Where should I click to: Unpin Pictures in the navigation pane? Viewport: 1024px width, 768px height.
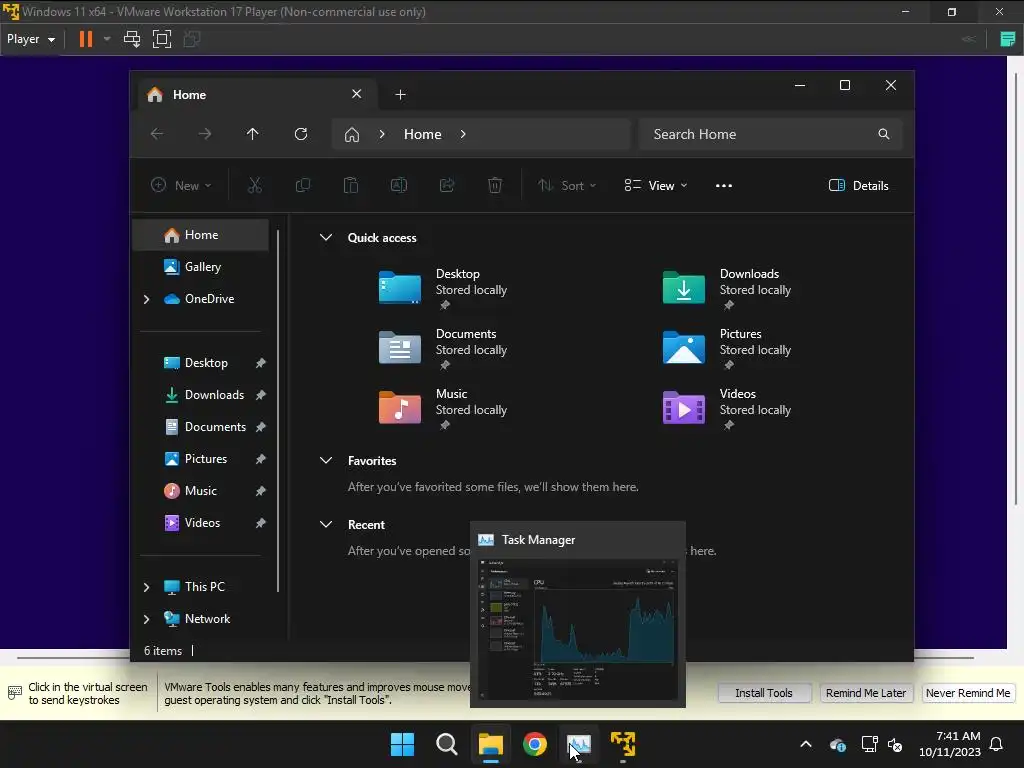(x=261, y=459)
